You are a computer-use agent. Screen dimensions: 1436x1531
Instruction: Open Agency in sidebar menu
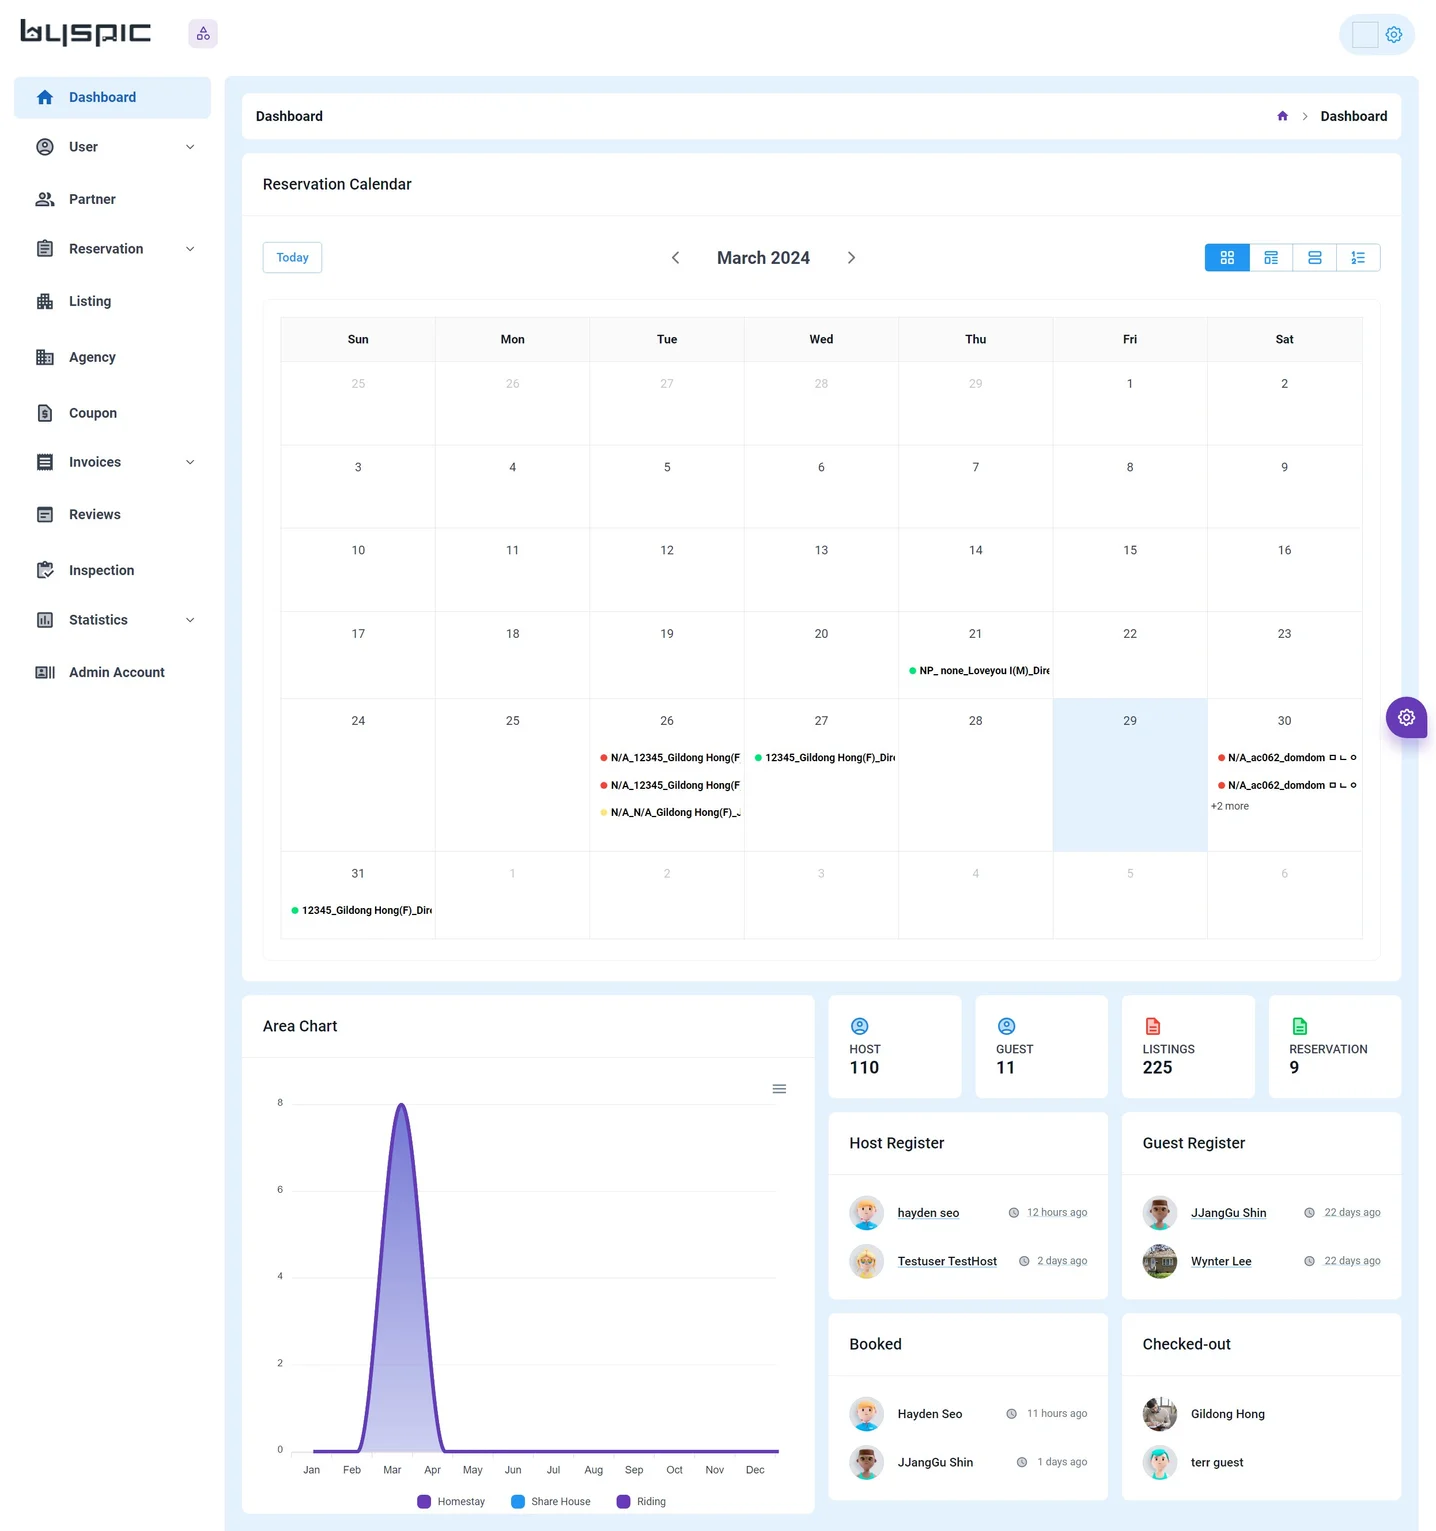112,357
